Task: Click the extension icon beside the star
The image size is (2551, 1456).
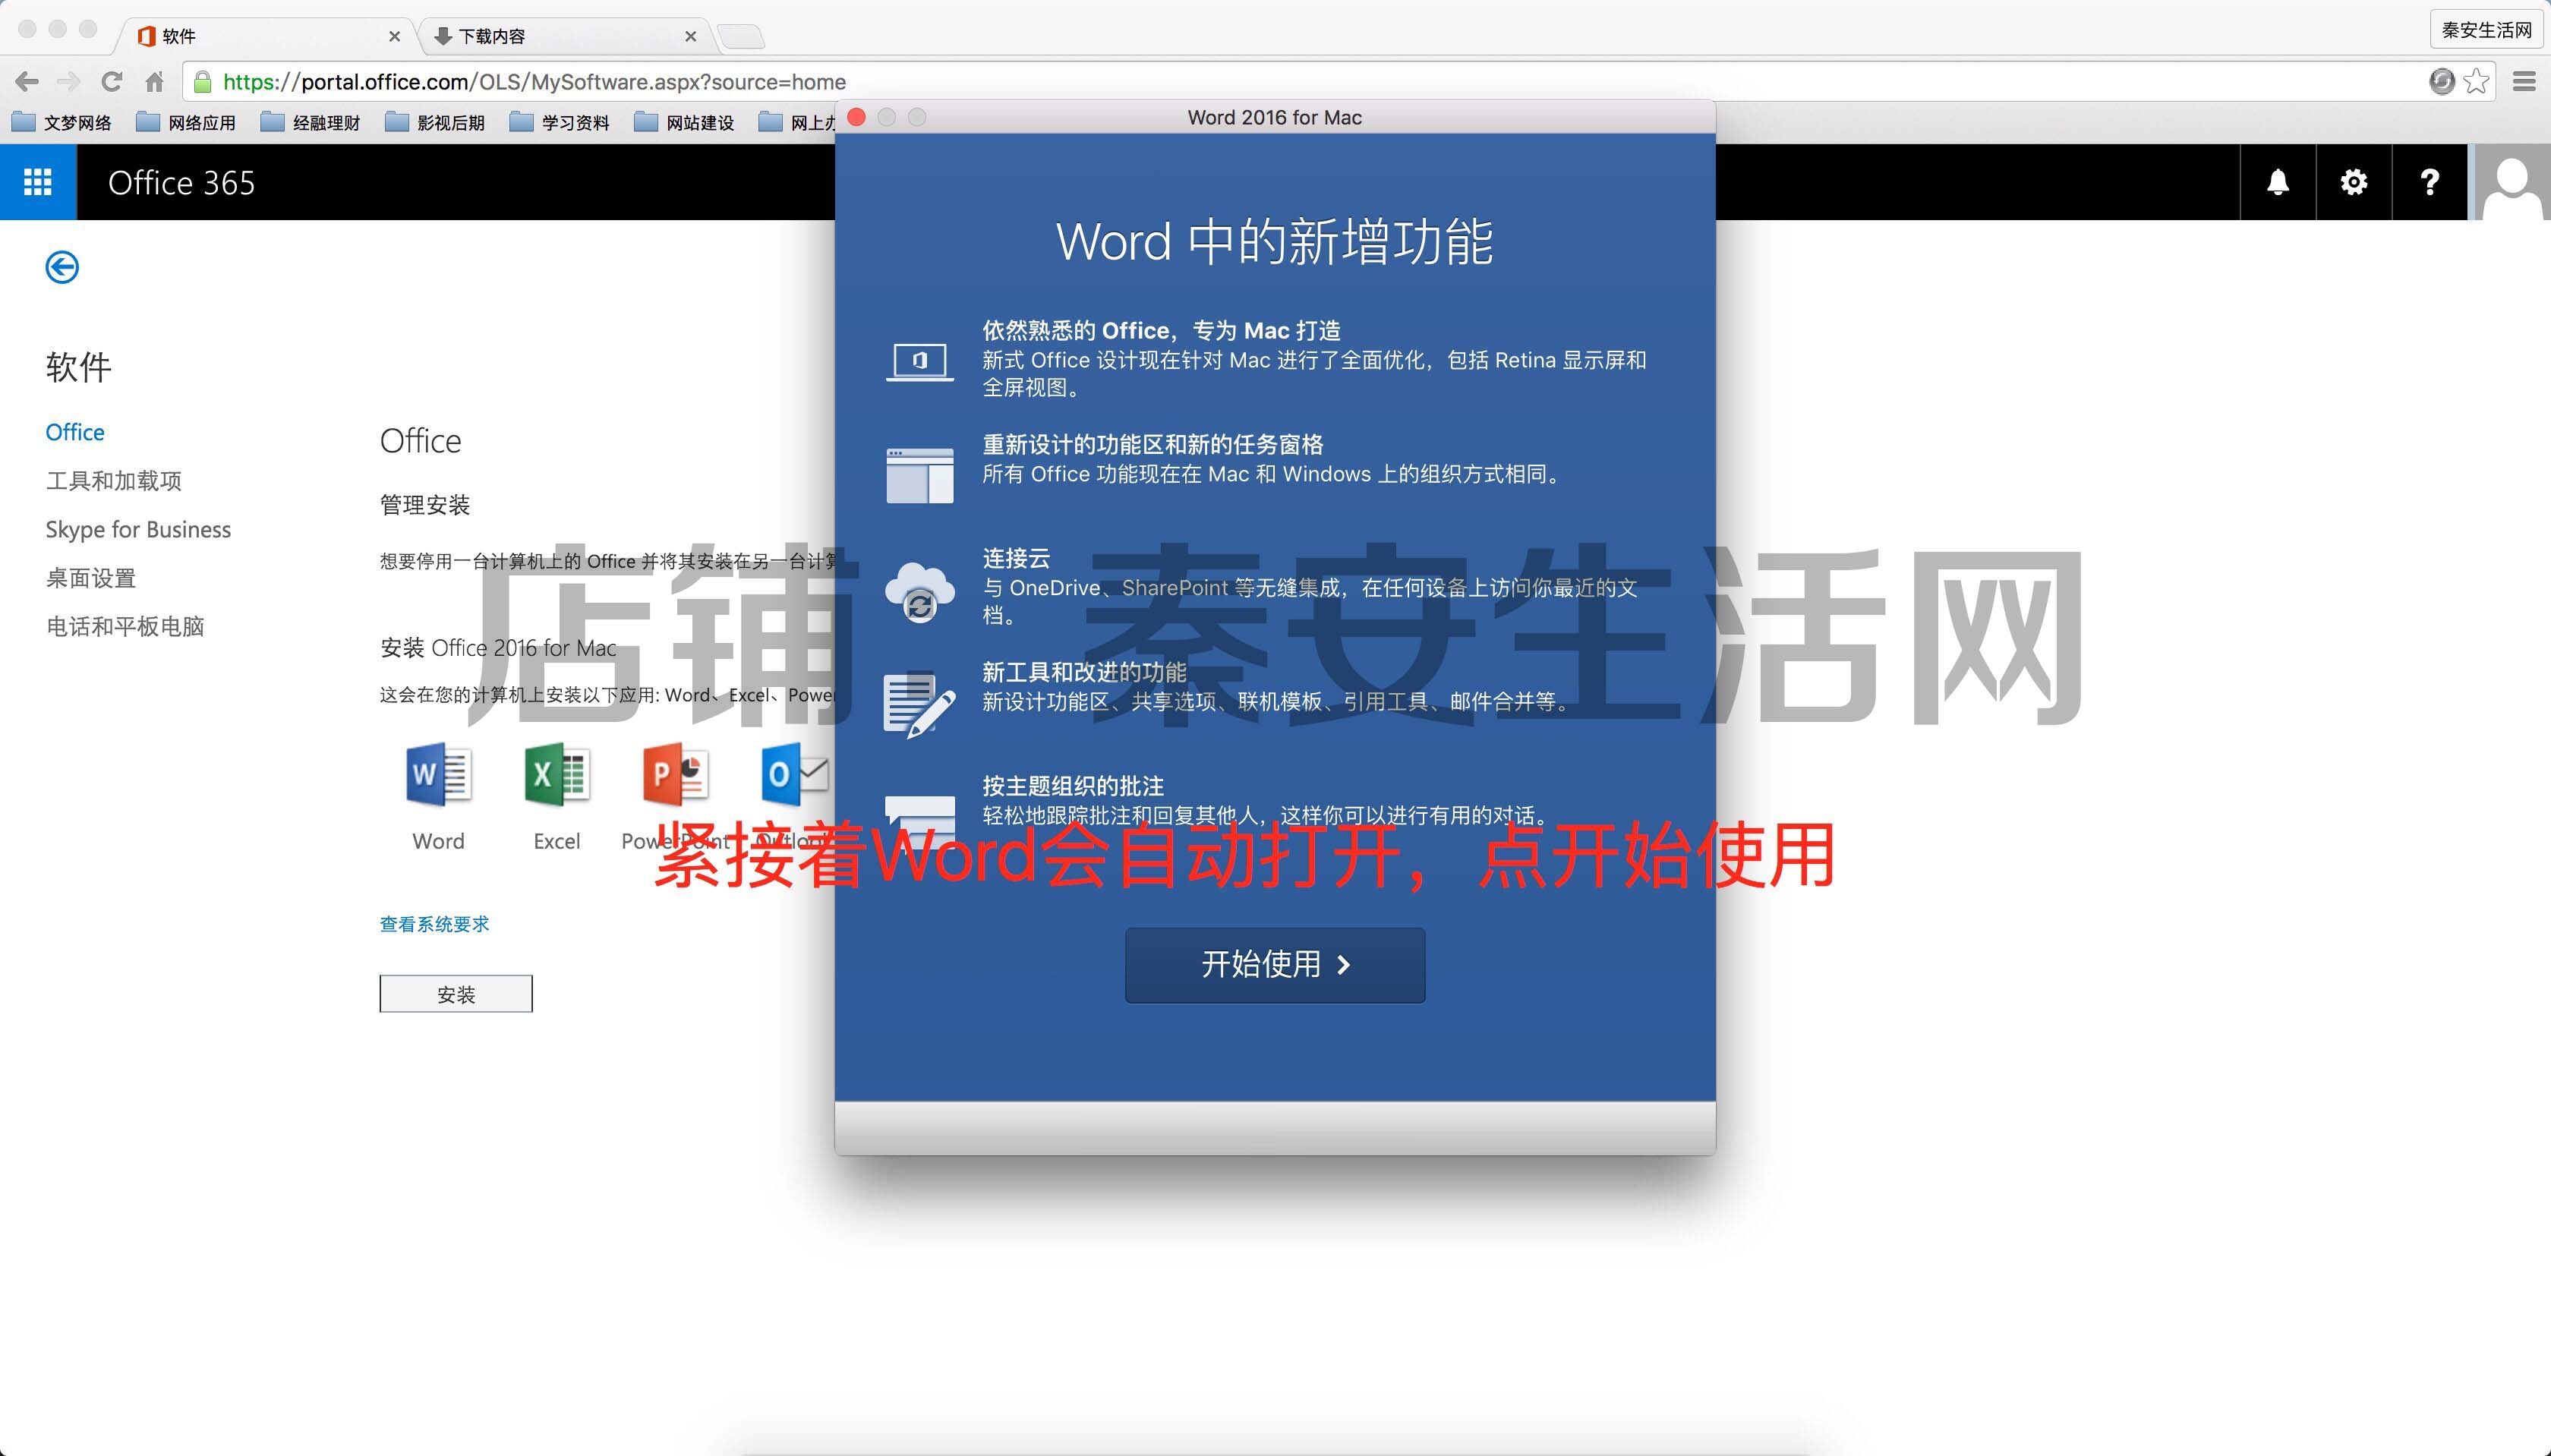Action: (2441, 82)
